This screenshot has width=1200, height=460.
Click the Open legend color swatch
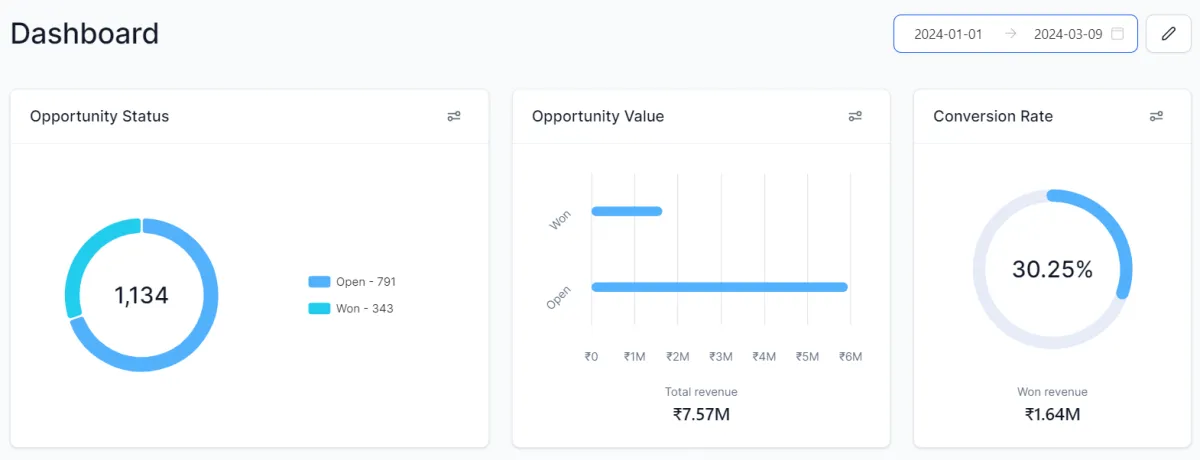[319, 282]
